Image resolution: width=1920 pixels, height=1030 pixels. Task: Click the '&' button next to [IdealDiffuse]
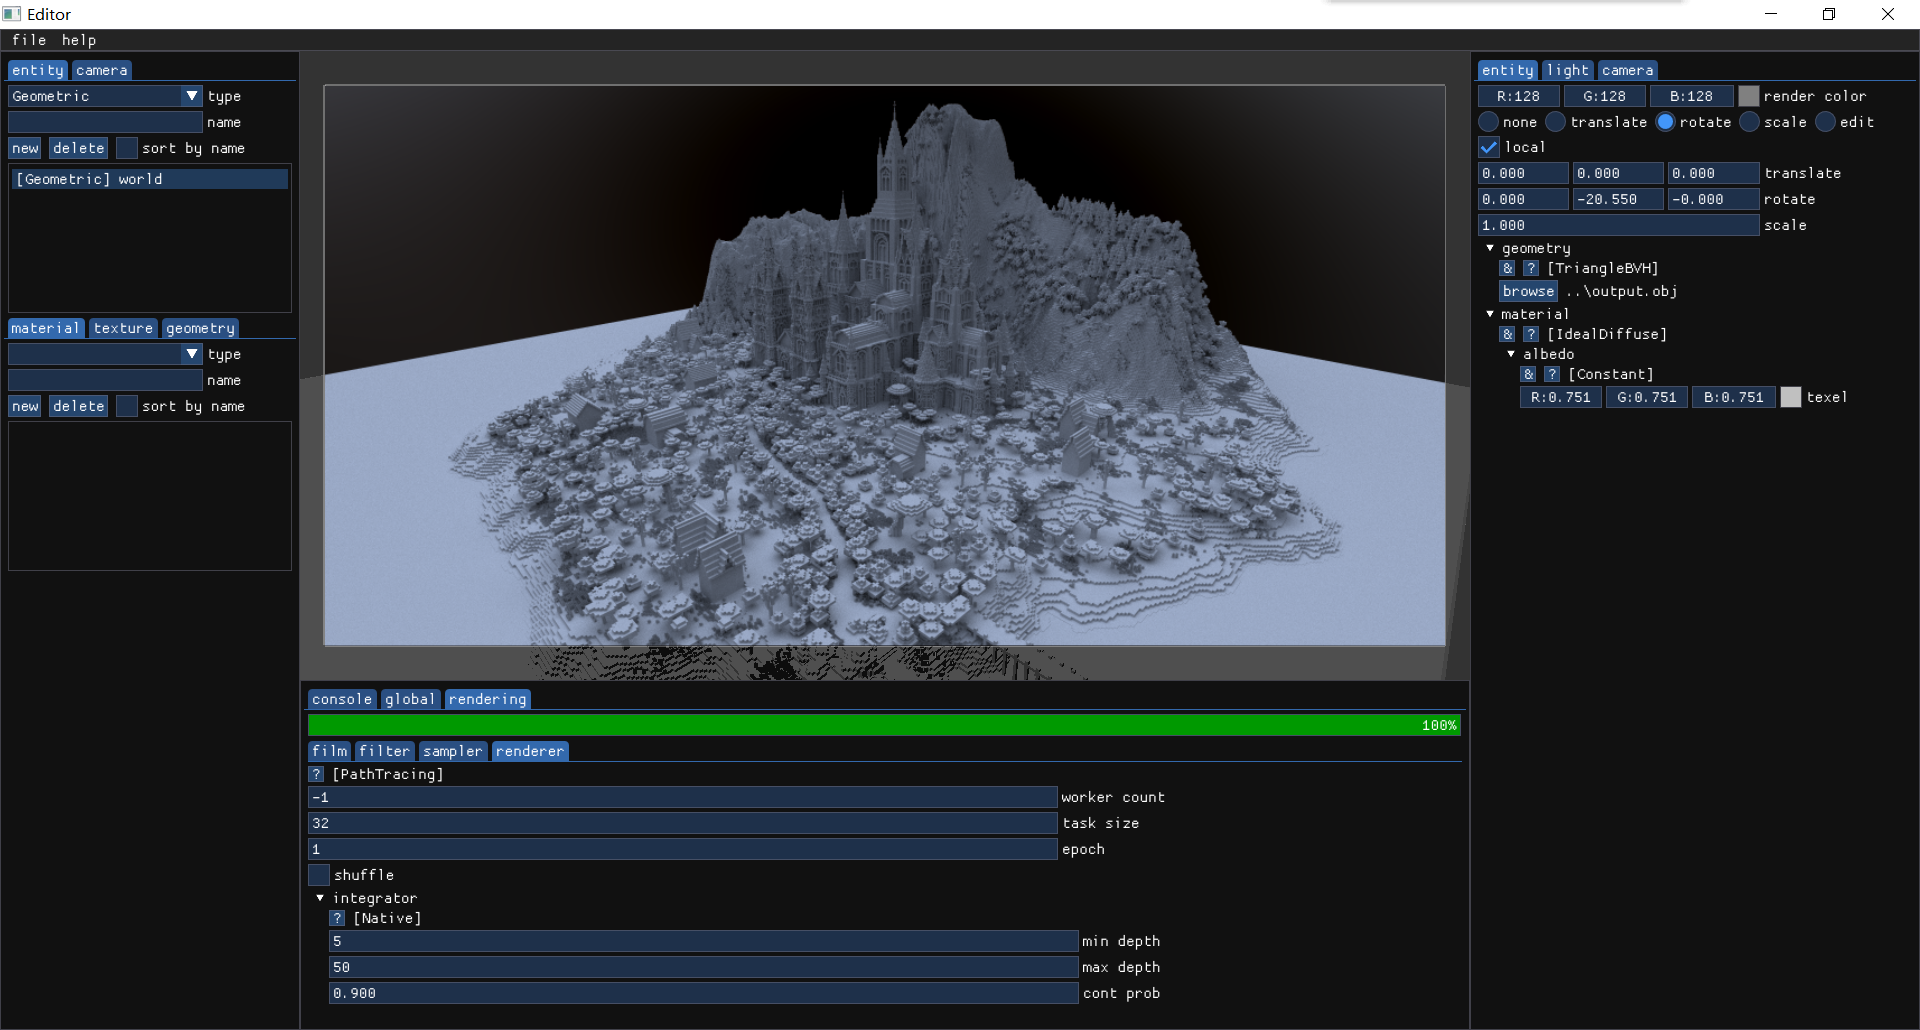click(1507, 334)
